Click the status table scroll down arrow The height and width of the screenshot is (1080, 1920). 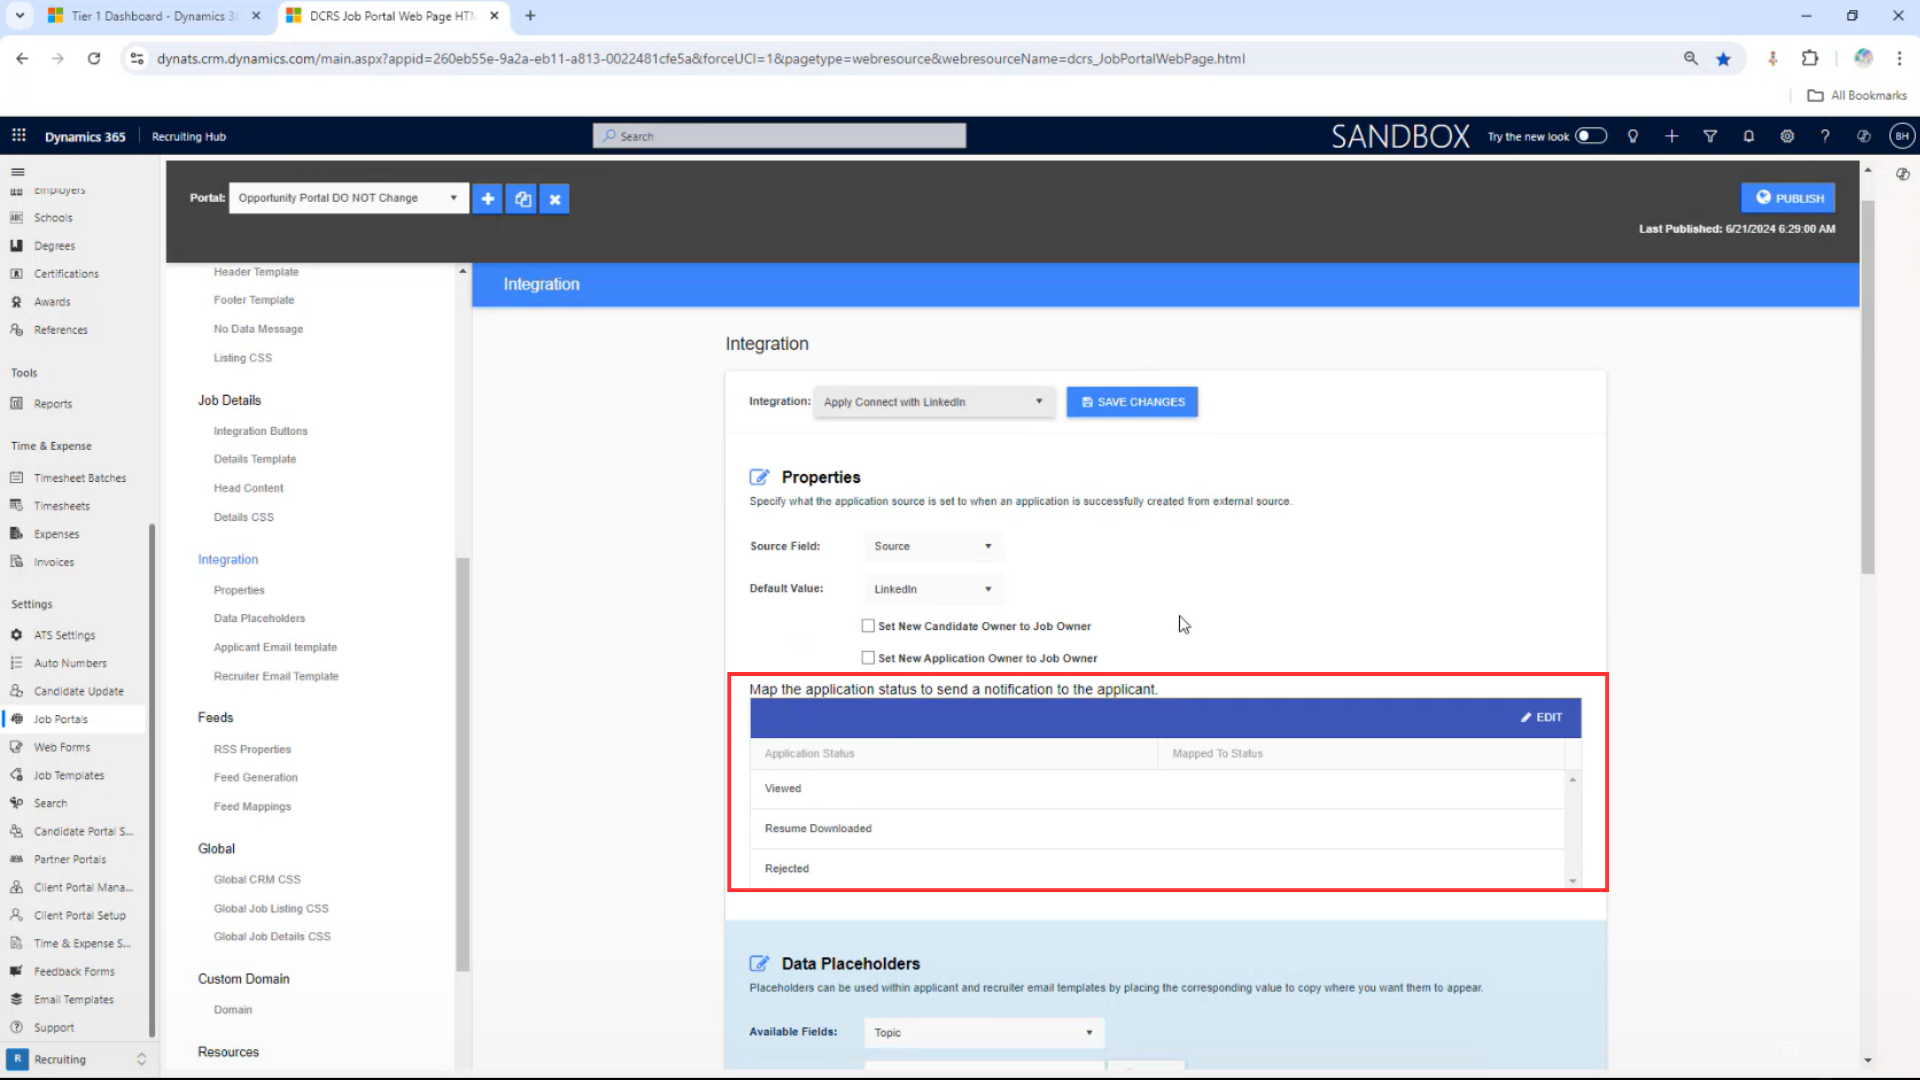(1573, 881)
